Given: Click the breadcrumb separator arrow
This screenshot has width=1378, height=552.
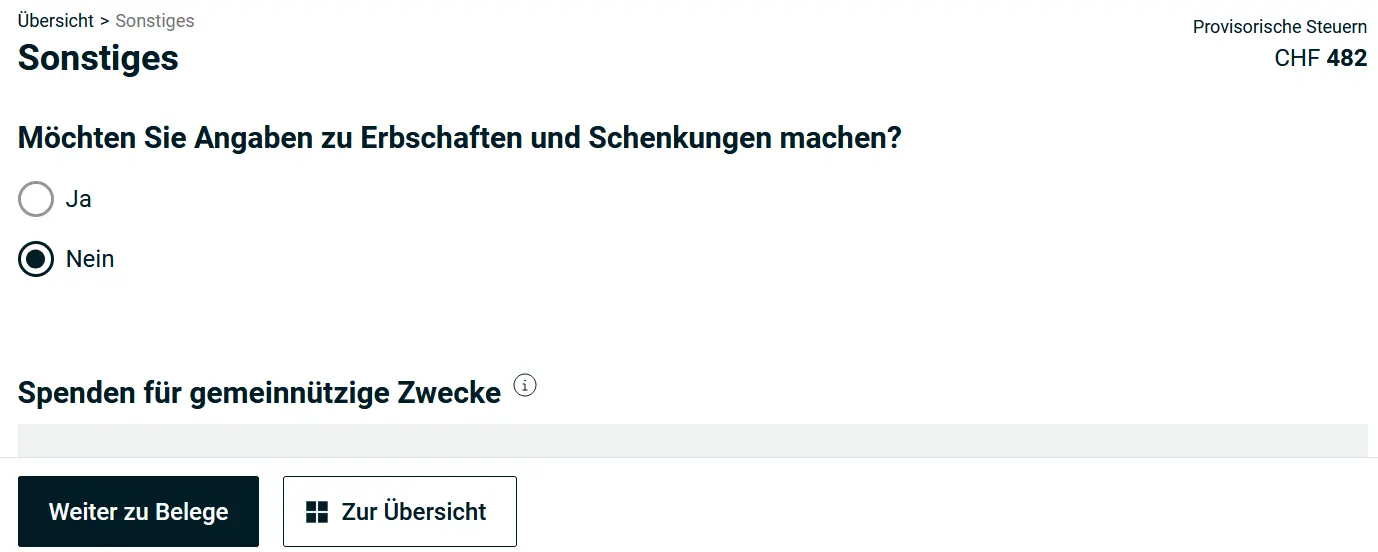Looking at the screenshot, I should pos(105,21).
